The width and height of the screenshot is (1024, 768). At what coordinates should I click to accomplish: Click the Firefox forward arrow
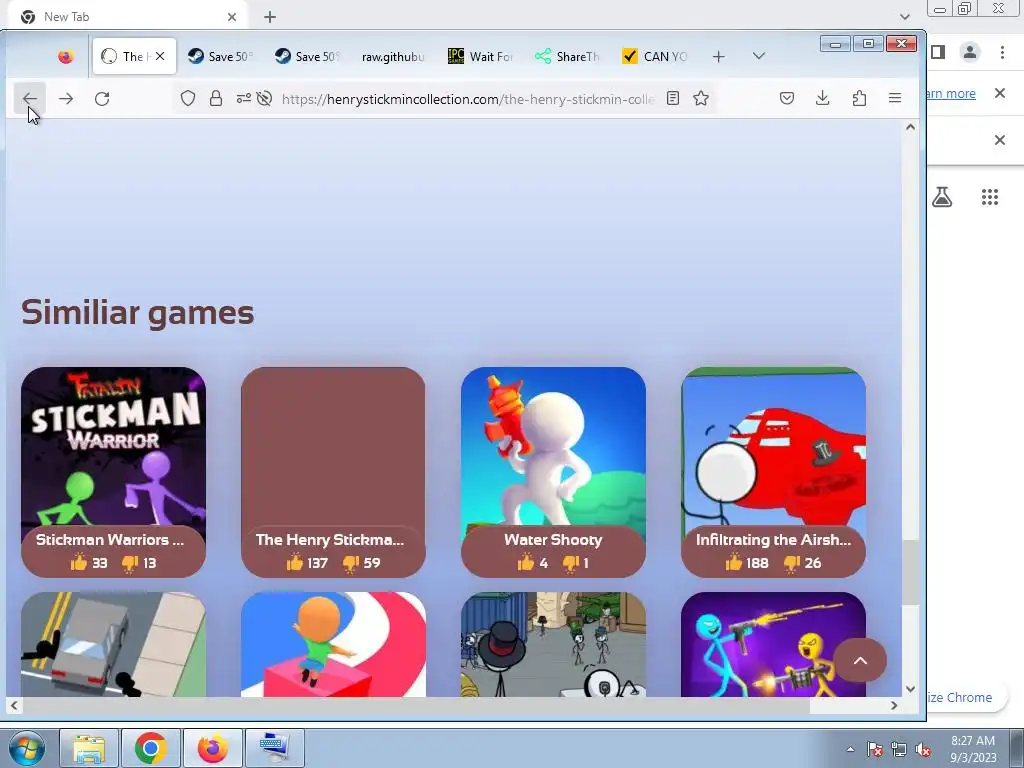[66, 99]
